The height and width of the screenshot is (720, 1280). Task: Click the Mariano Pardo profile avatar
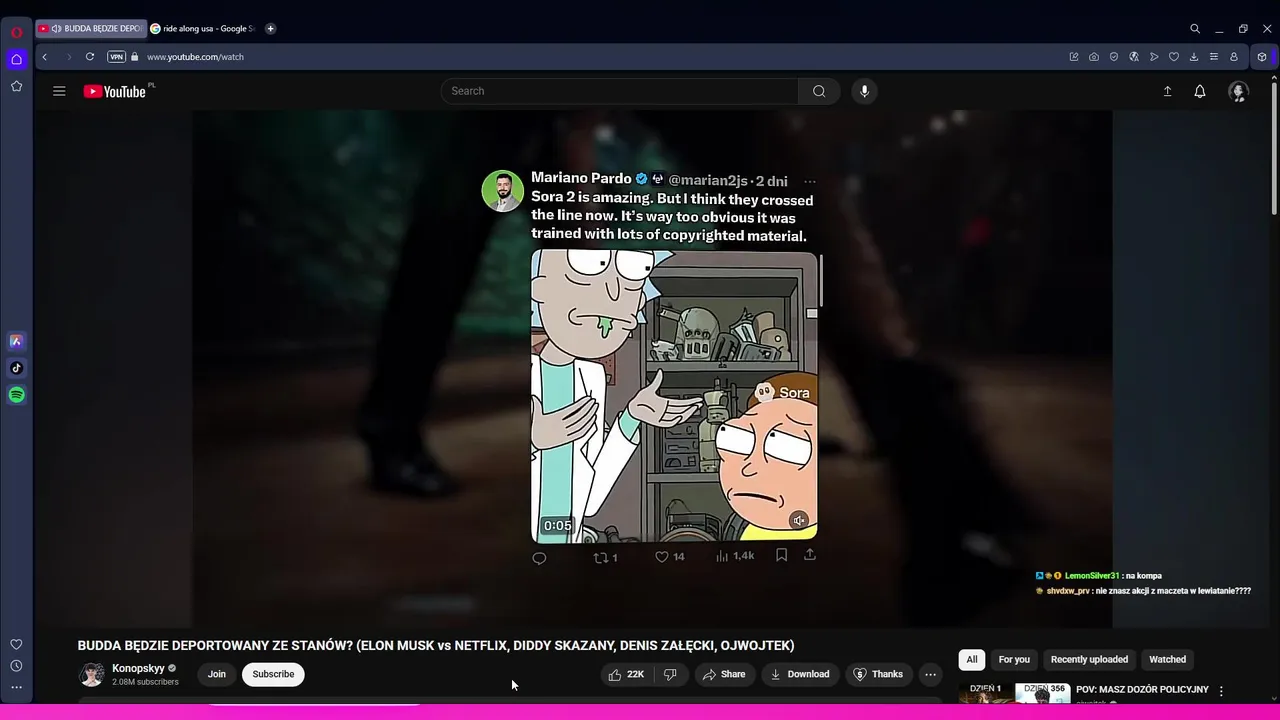click(x=503, y=191)
